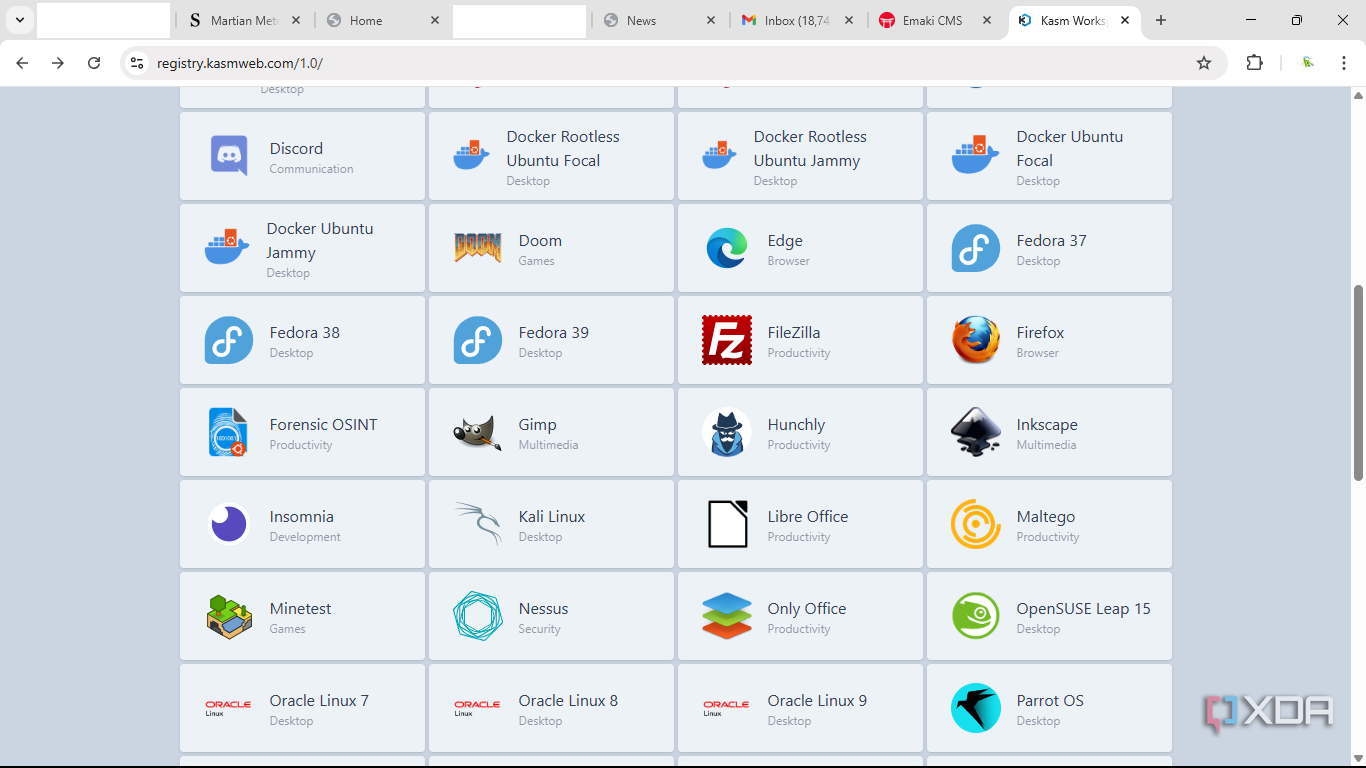Open the tab search dropdown arrow
This screenshot has height=768, width=1366.
[x=20, y=20]
